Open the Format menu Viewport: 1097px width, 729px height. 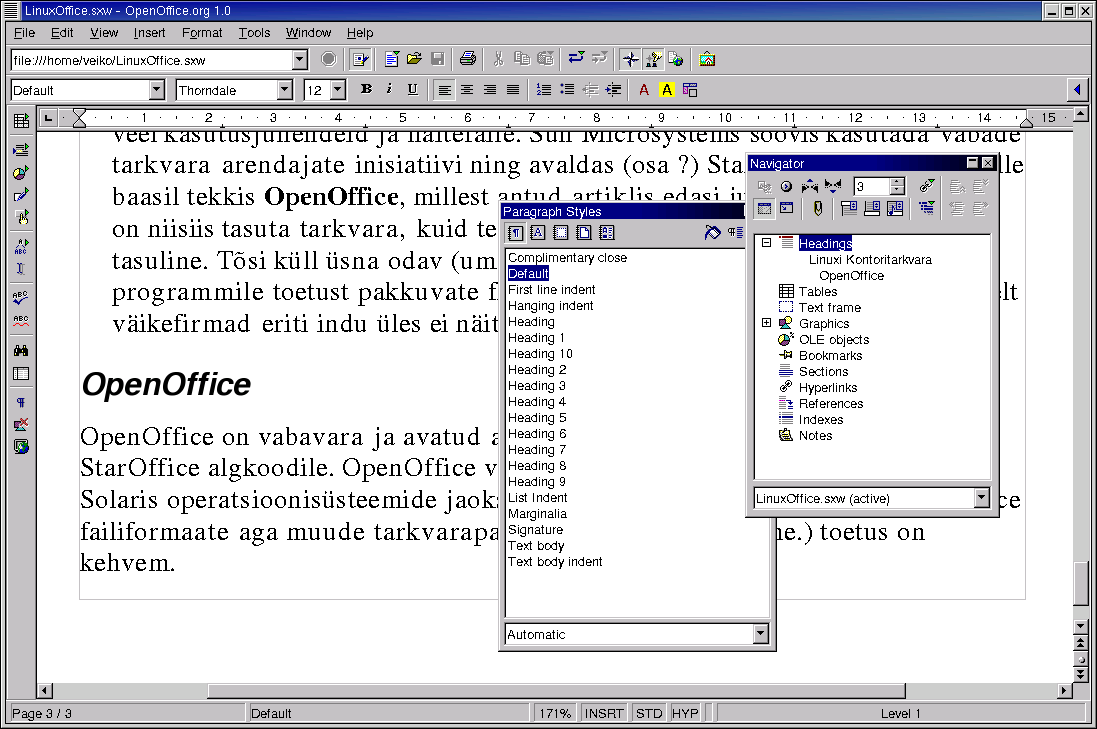click(x=202, y=33)
